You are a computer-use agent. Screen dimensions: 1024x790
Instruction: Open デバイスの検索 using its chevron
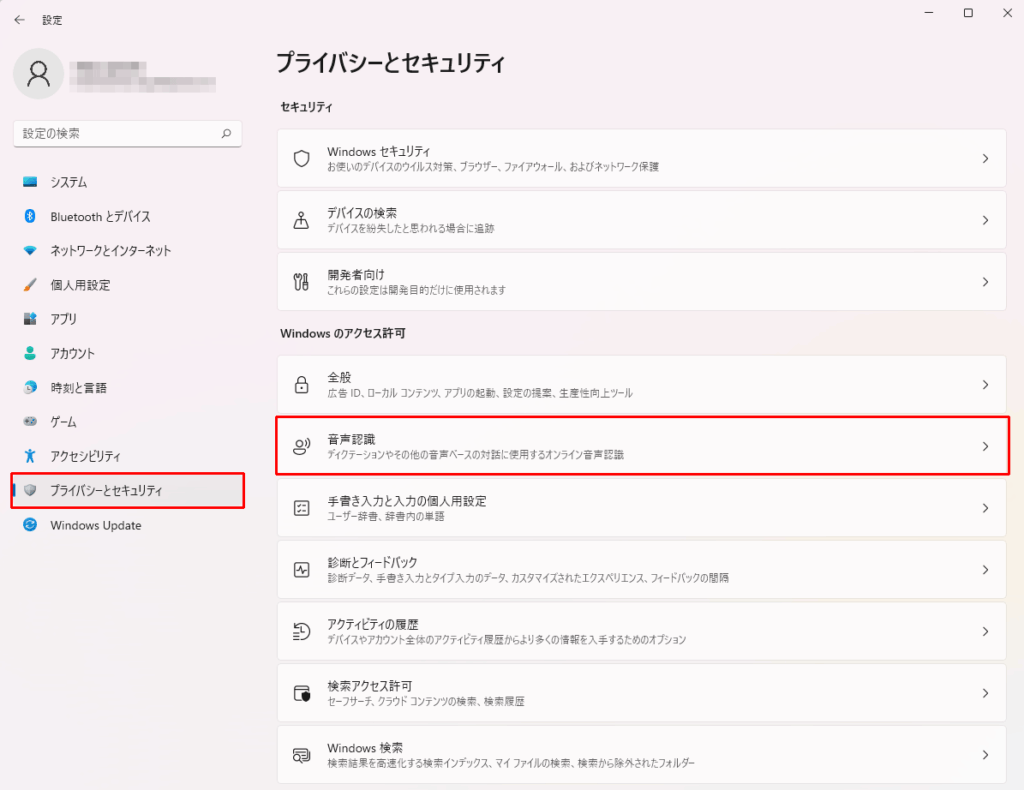[985, 221]
